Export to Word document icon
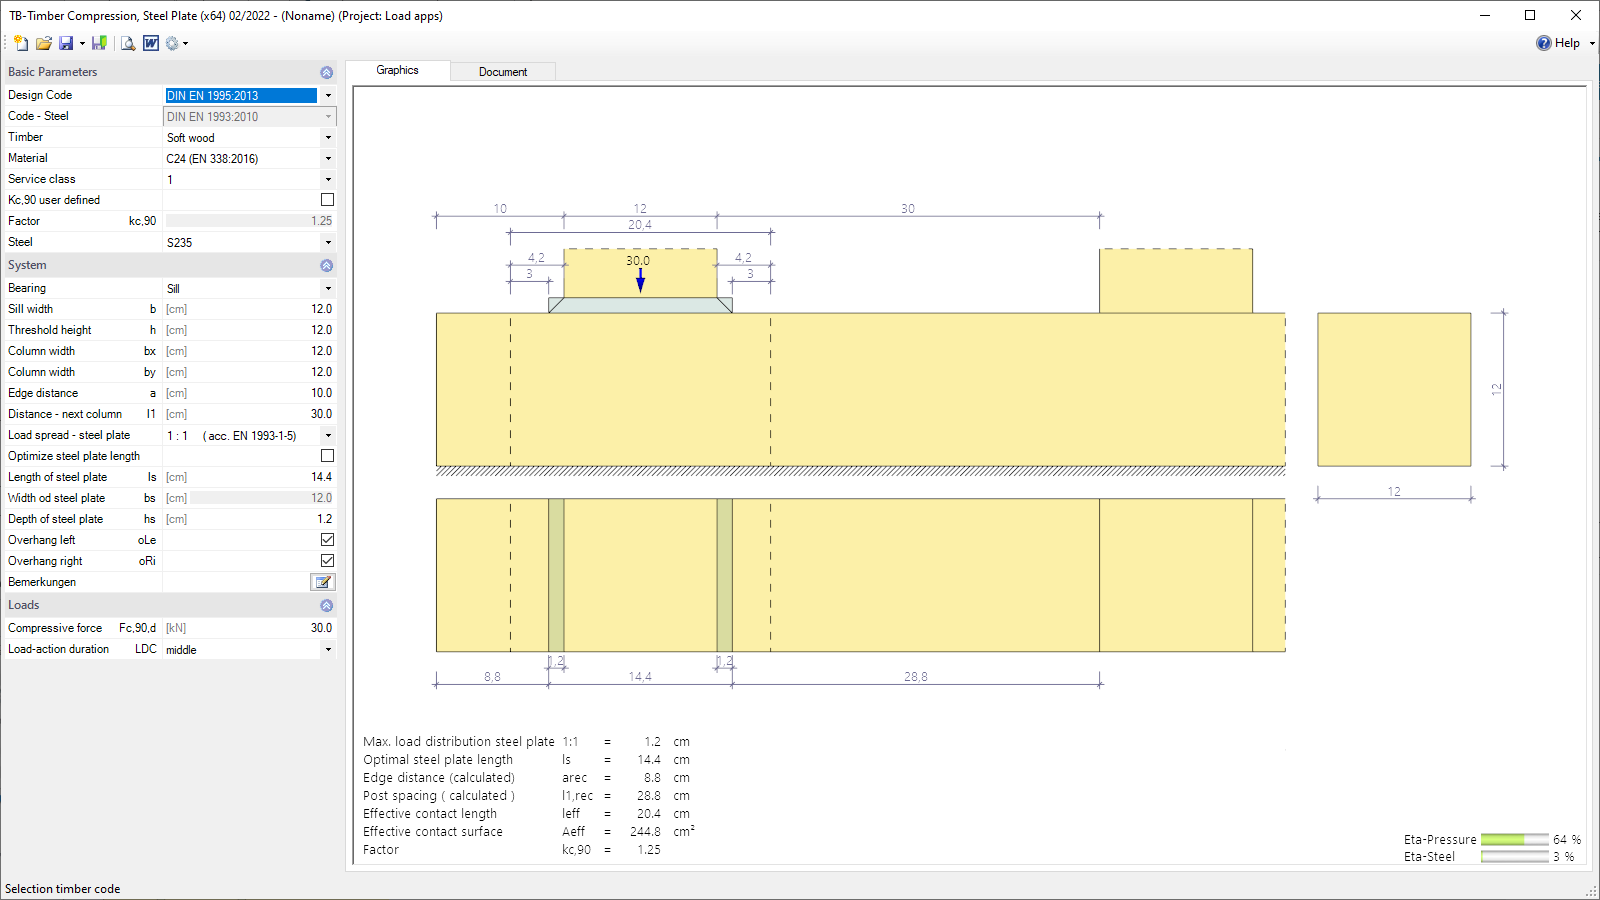Image resolution: width=1600 pixels, height=900 pixels. click(151, 43)
